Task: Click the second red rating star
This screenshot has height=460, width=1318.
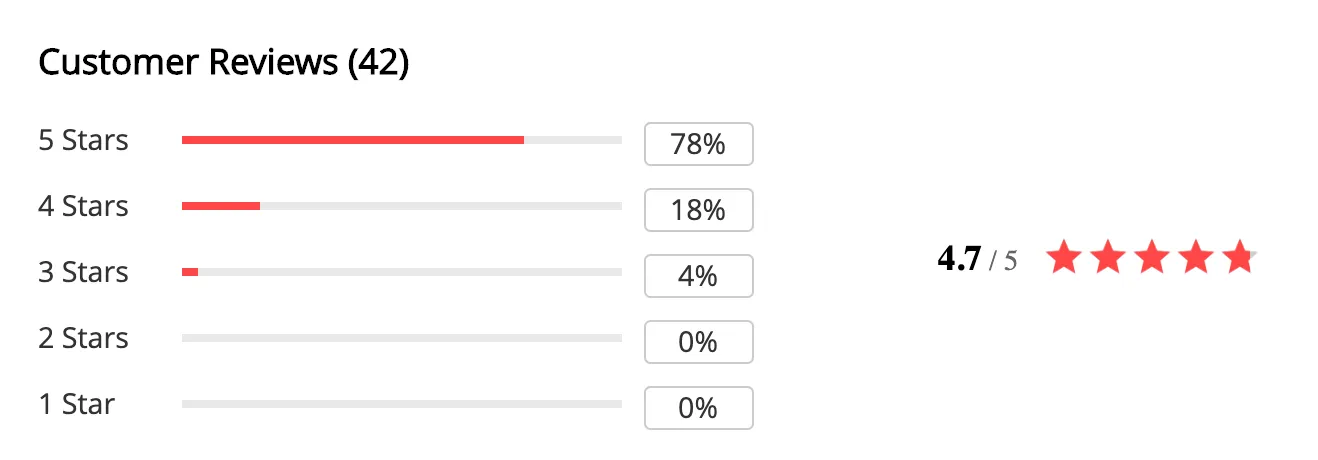Action: (1108, 258)
